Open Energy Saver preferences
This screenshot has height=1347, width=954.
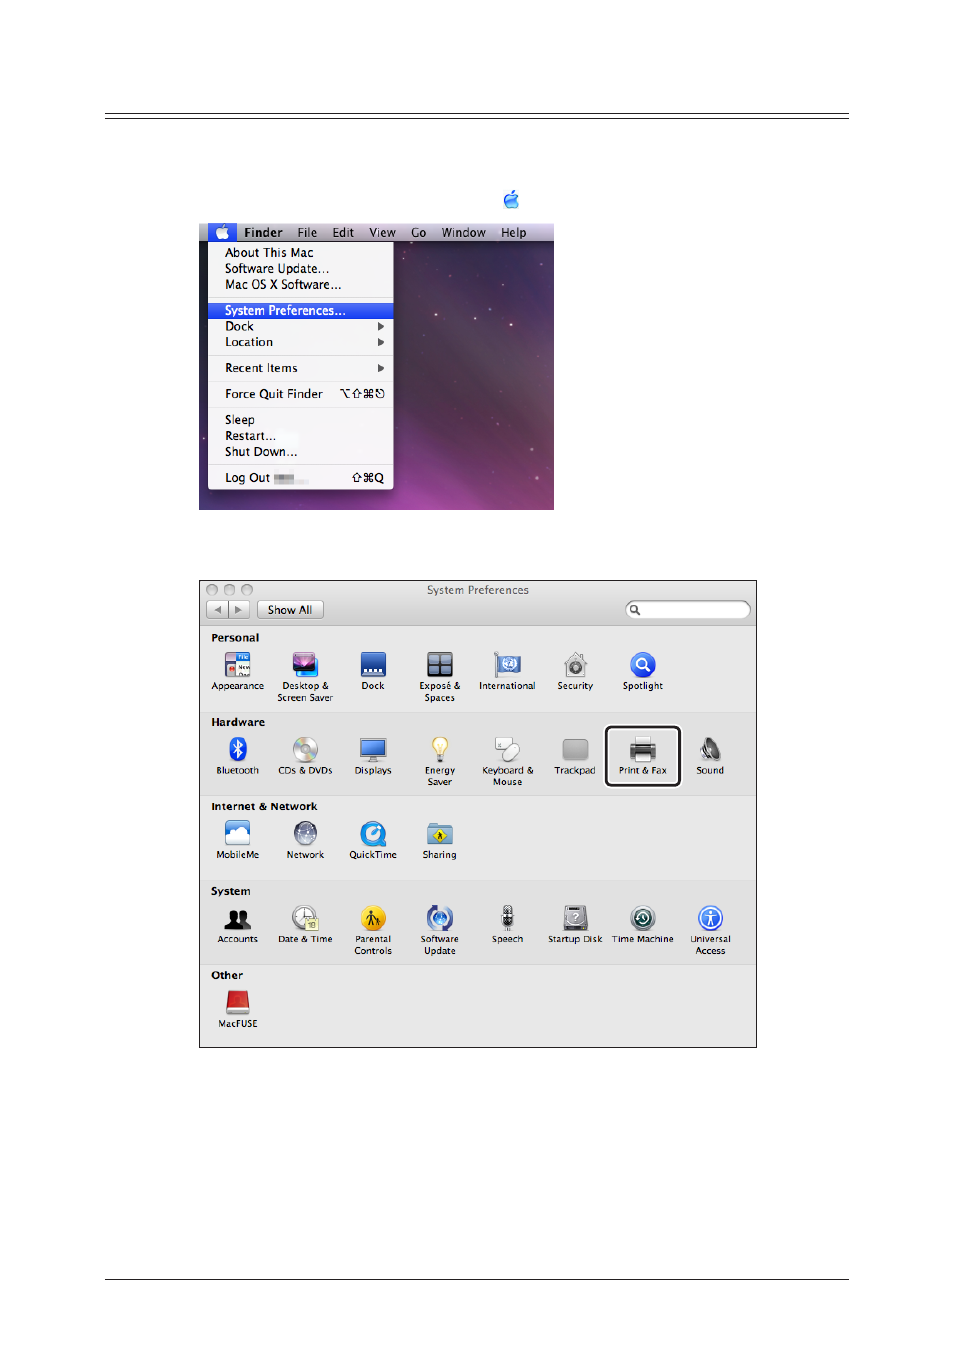(x=440, y=762)
